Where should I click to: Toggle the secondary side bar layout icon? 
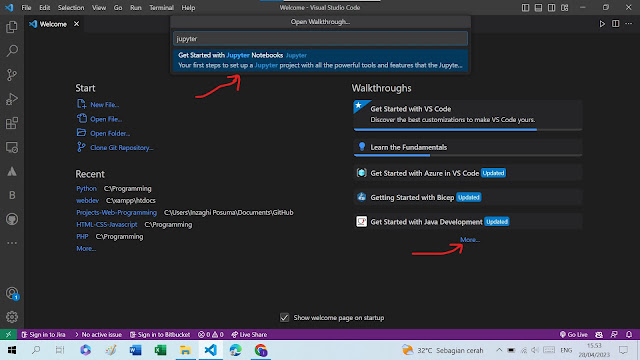coord(551,8)
